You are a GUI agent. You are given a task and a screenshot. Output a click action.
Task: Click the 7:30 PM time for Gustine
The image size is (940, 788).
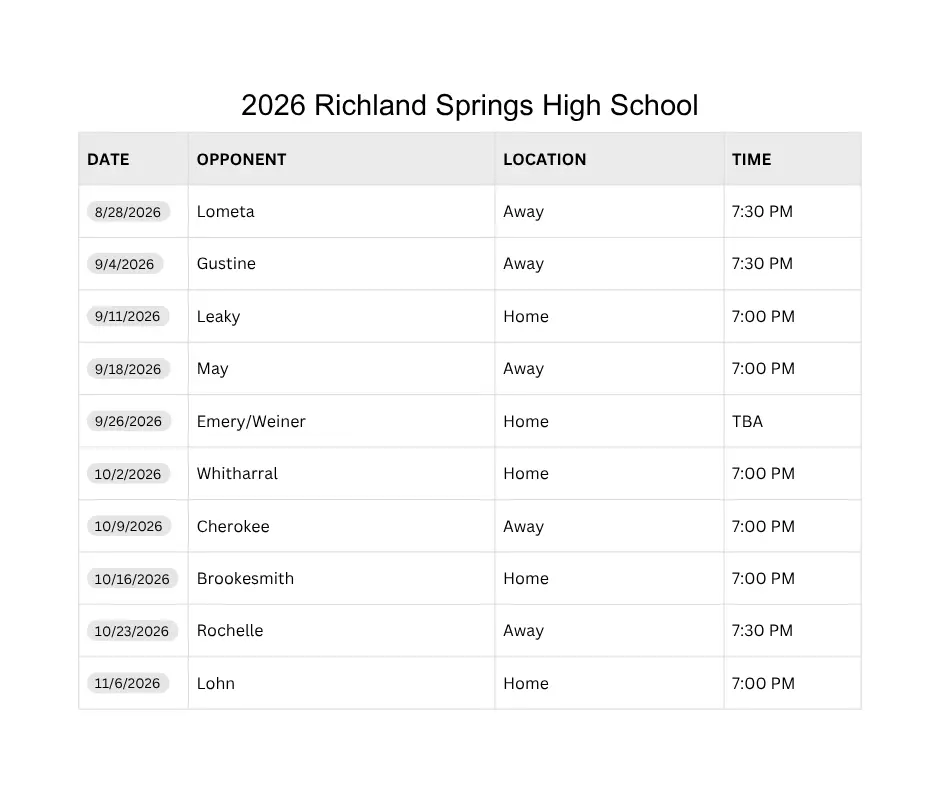pos(762,264)
